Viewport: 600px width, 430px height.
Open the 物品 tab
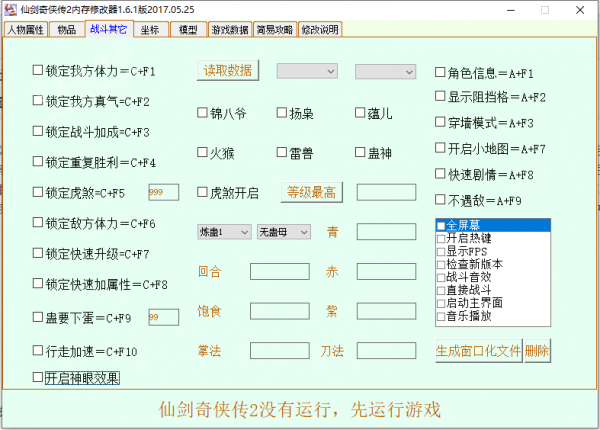67,29
